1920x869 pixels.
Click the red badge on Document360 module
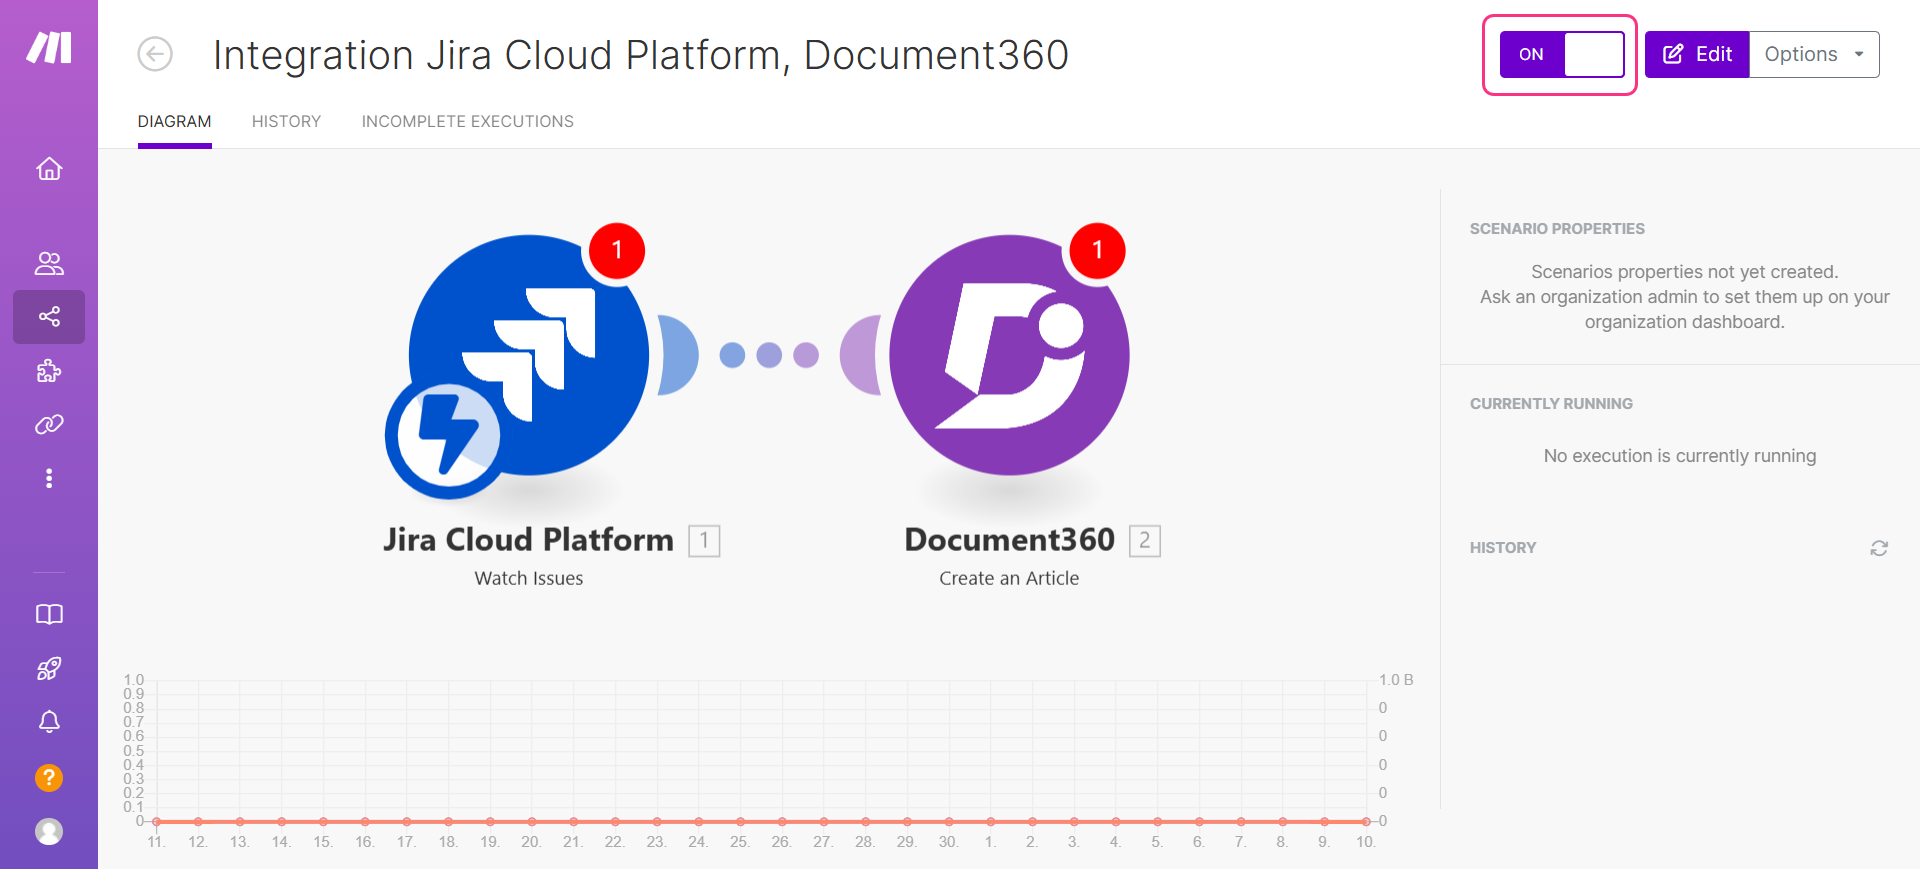[1097, 250]
